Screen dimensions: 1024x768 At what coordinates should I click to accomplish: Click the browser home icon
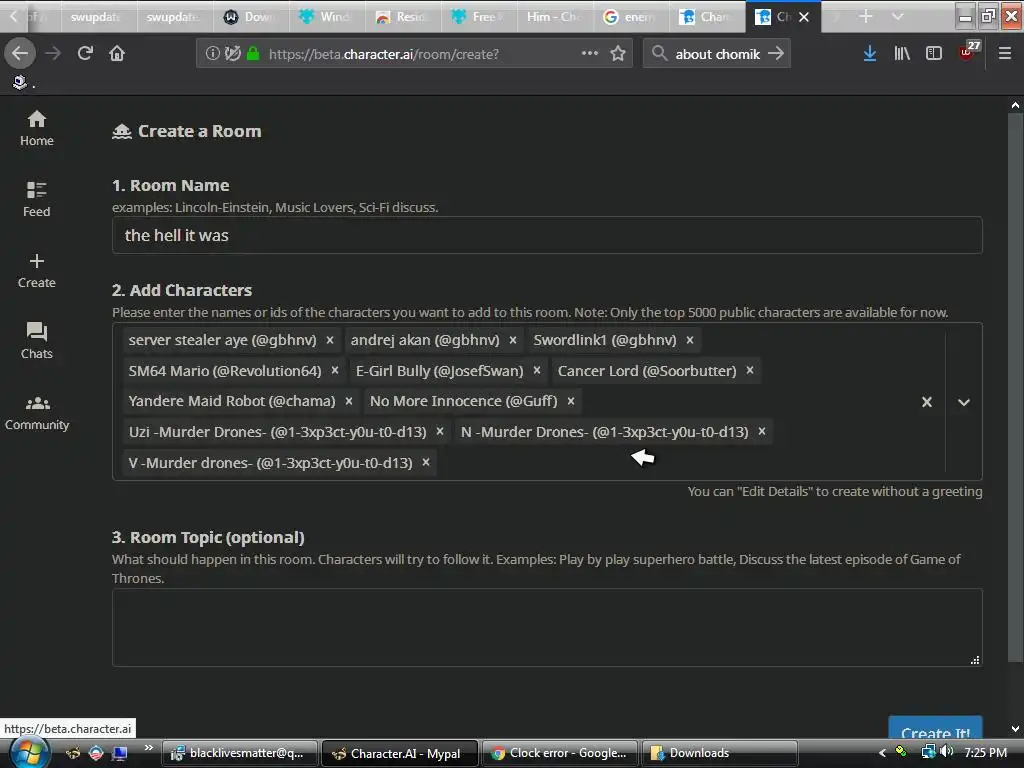coord(117,53)
